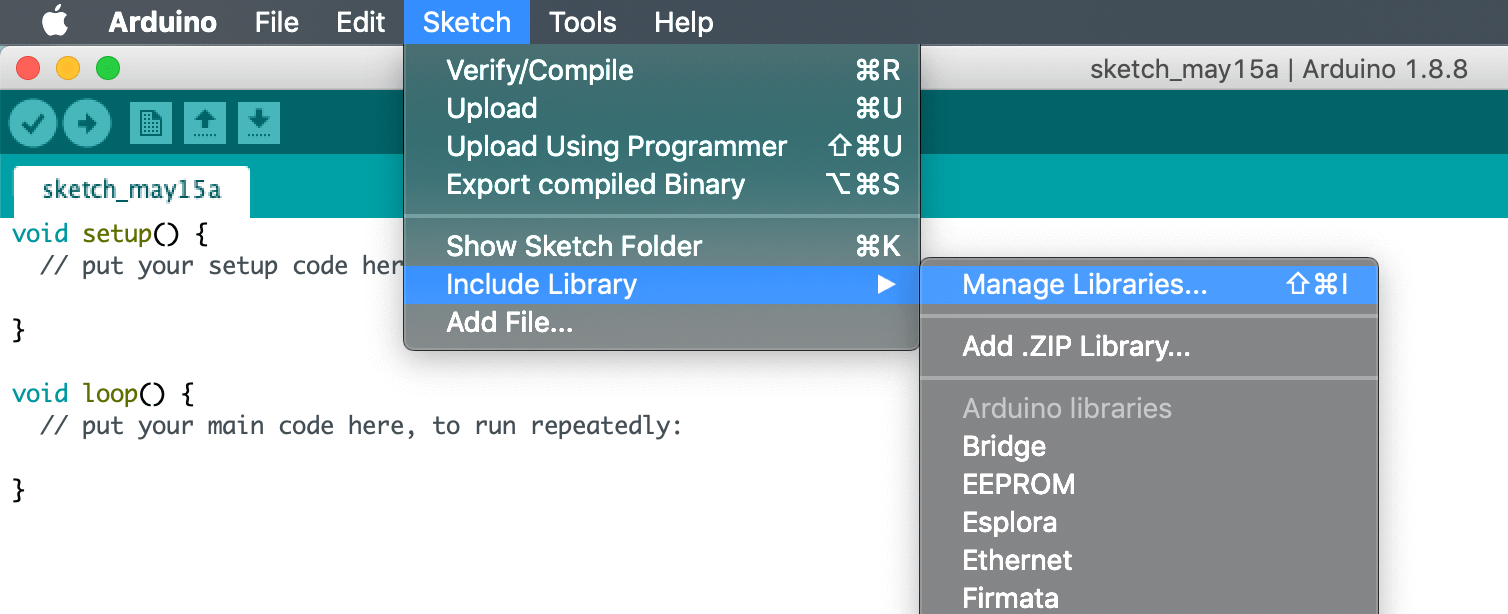Close the open Sketch menu

tap(467, 22)
